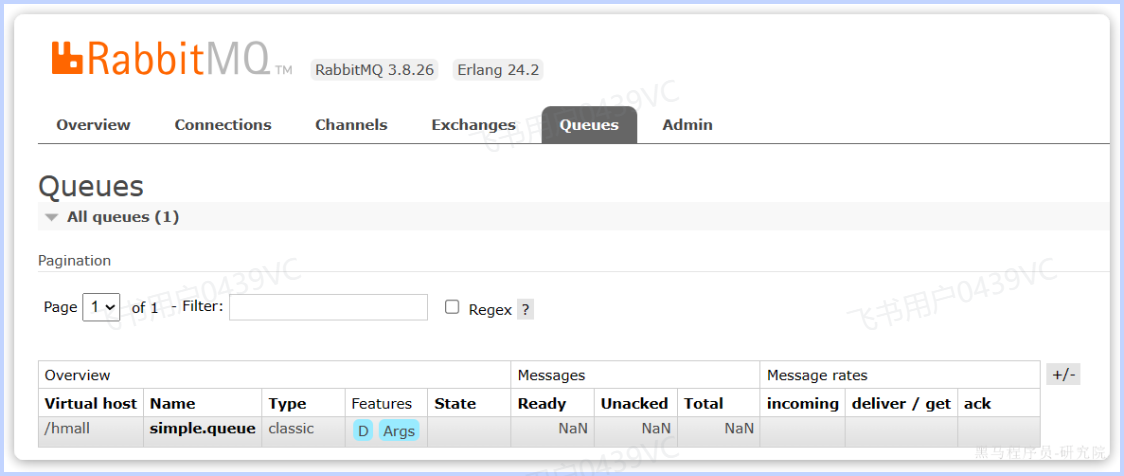Open the Page number dropdown
This screenshot has width=1124, height=476.
click(101, 307)
